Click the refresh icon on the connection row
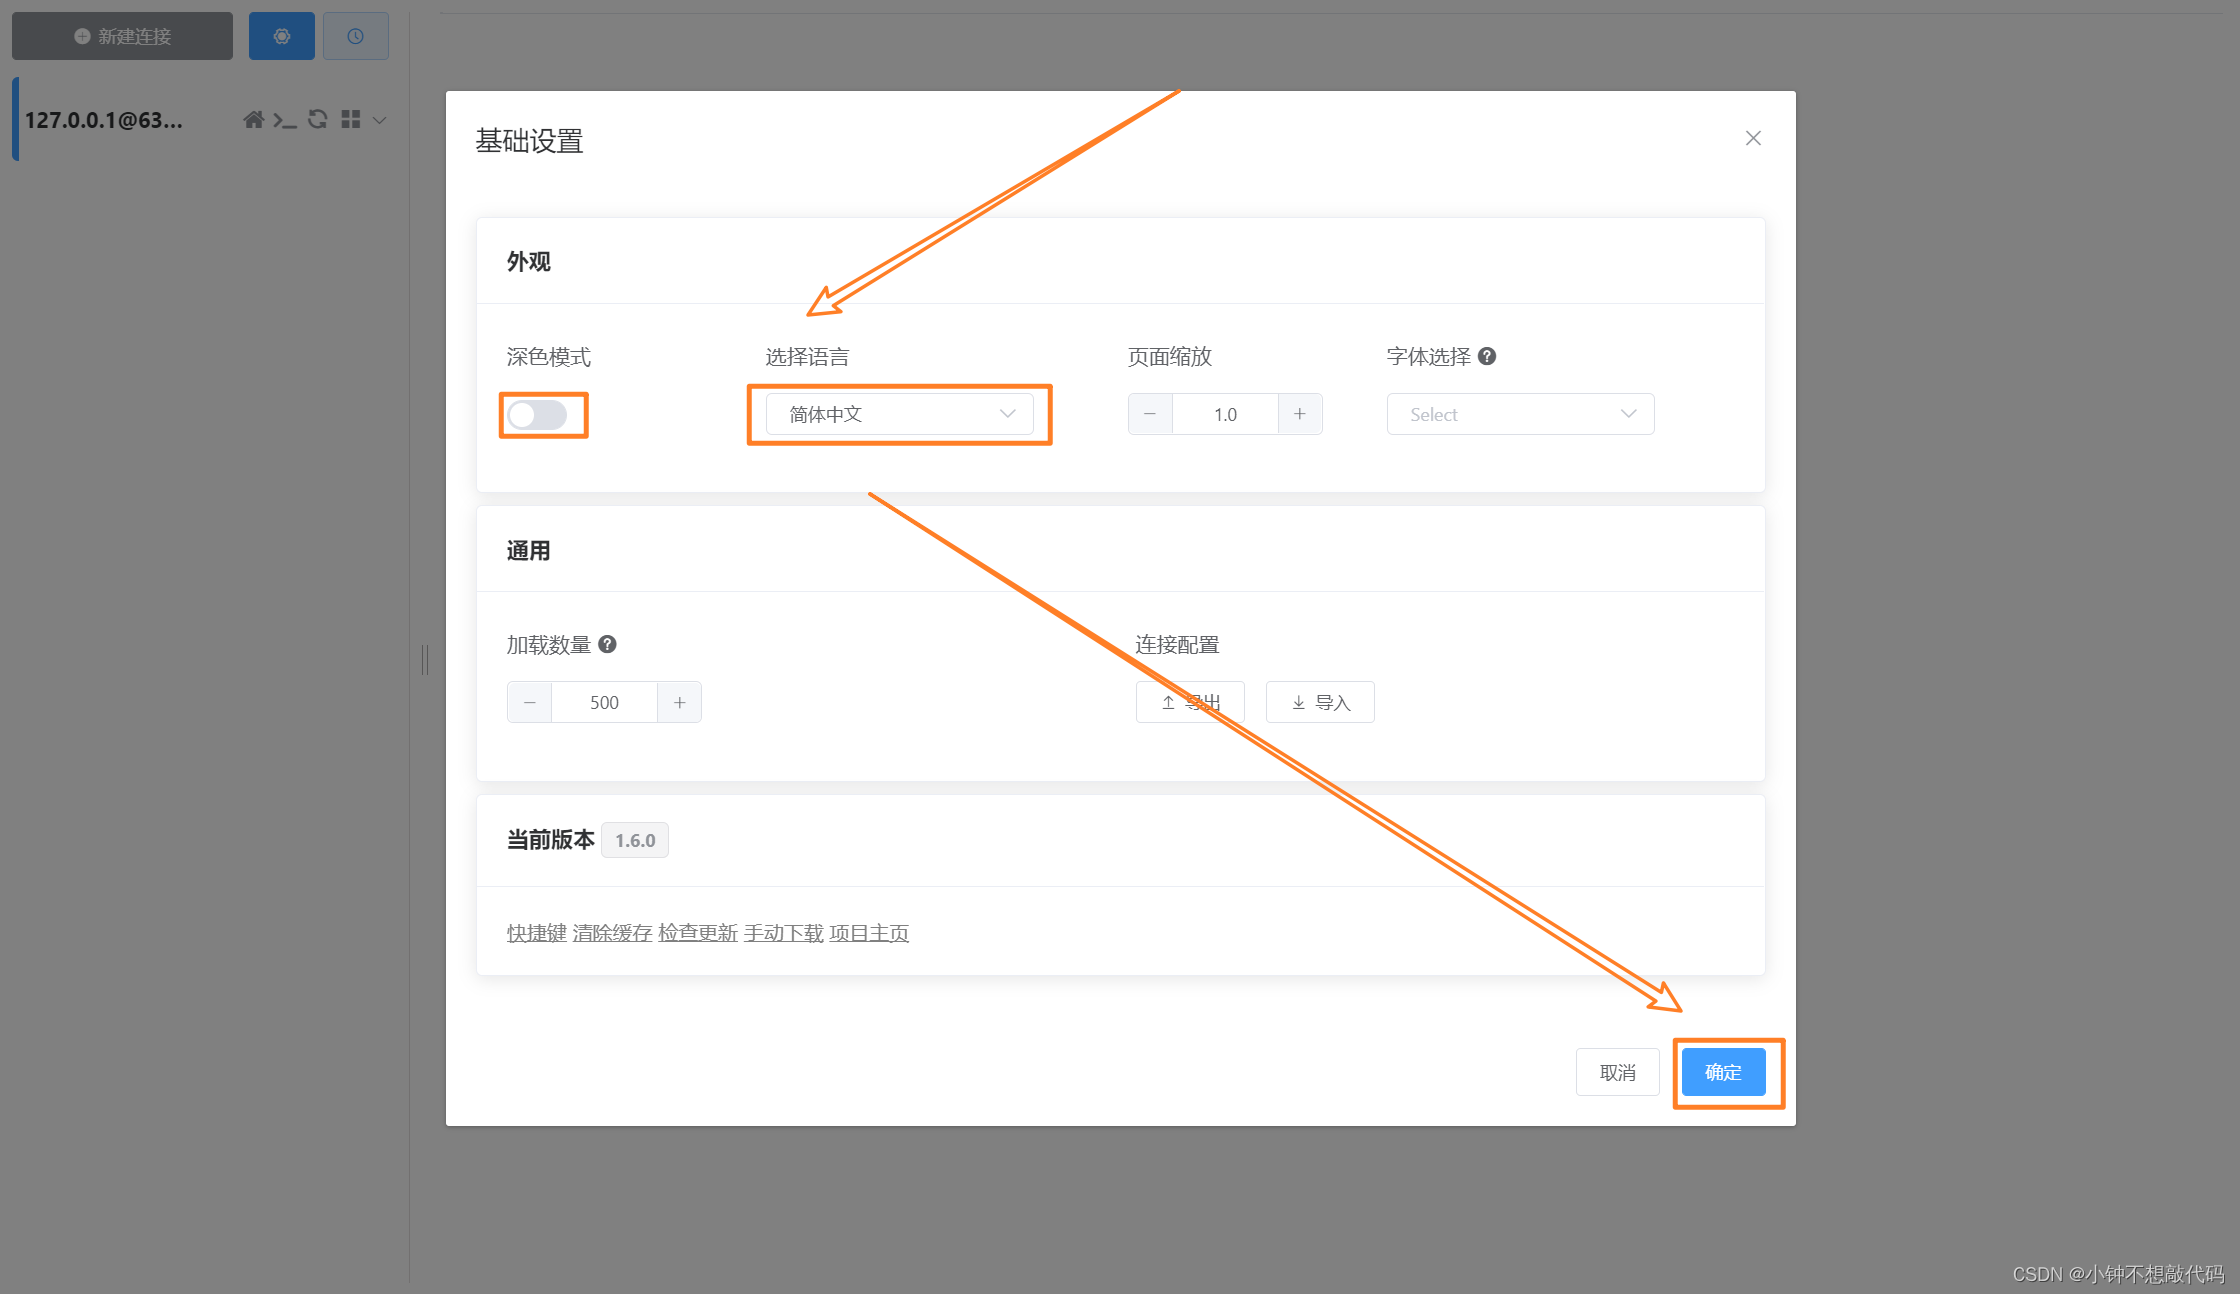This screenshot has height=1294, width=2240. click(318, 120)
